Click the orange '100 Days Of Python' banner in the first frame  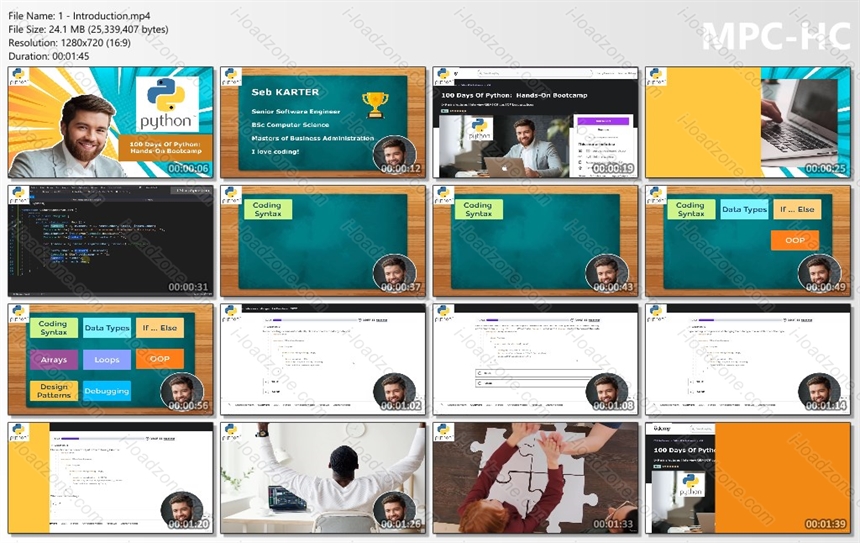coord(166,147)
